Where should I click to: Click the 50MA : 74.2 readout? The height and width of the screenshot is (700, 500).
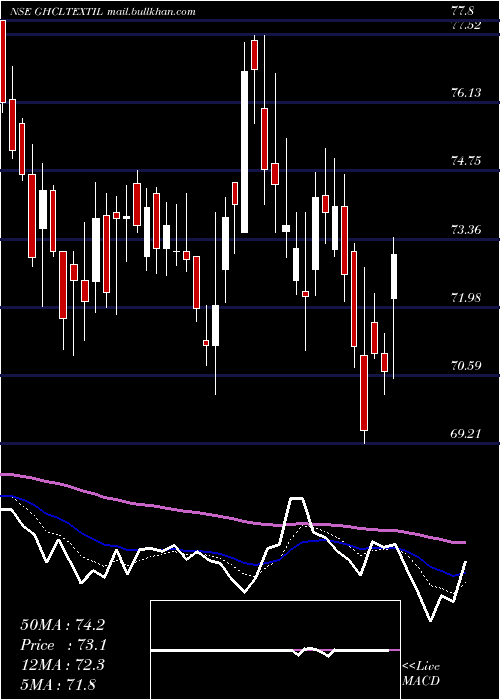(62, 625)
